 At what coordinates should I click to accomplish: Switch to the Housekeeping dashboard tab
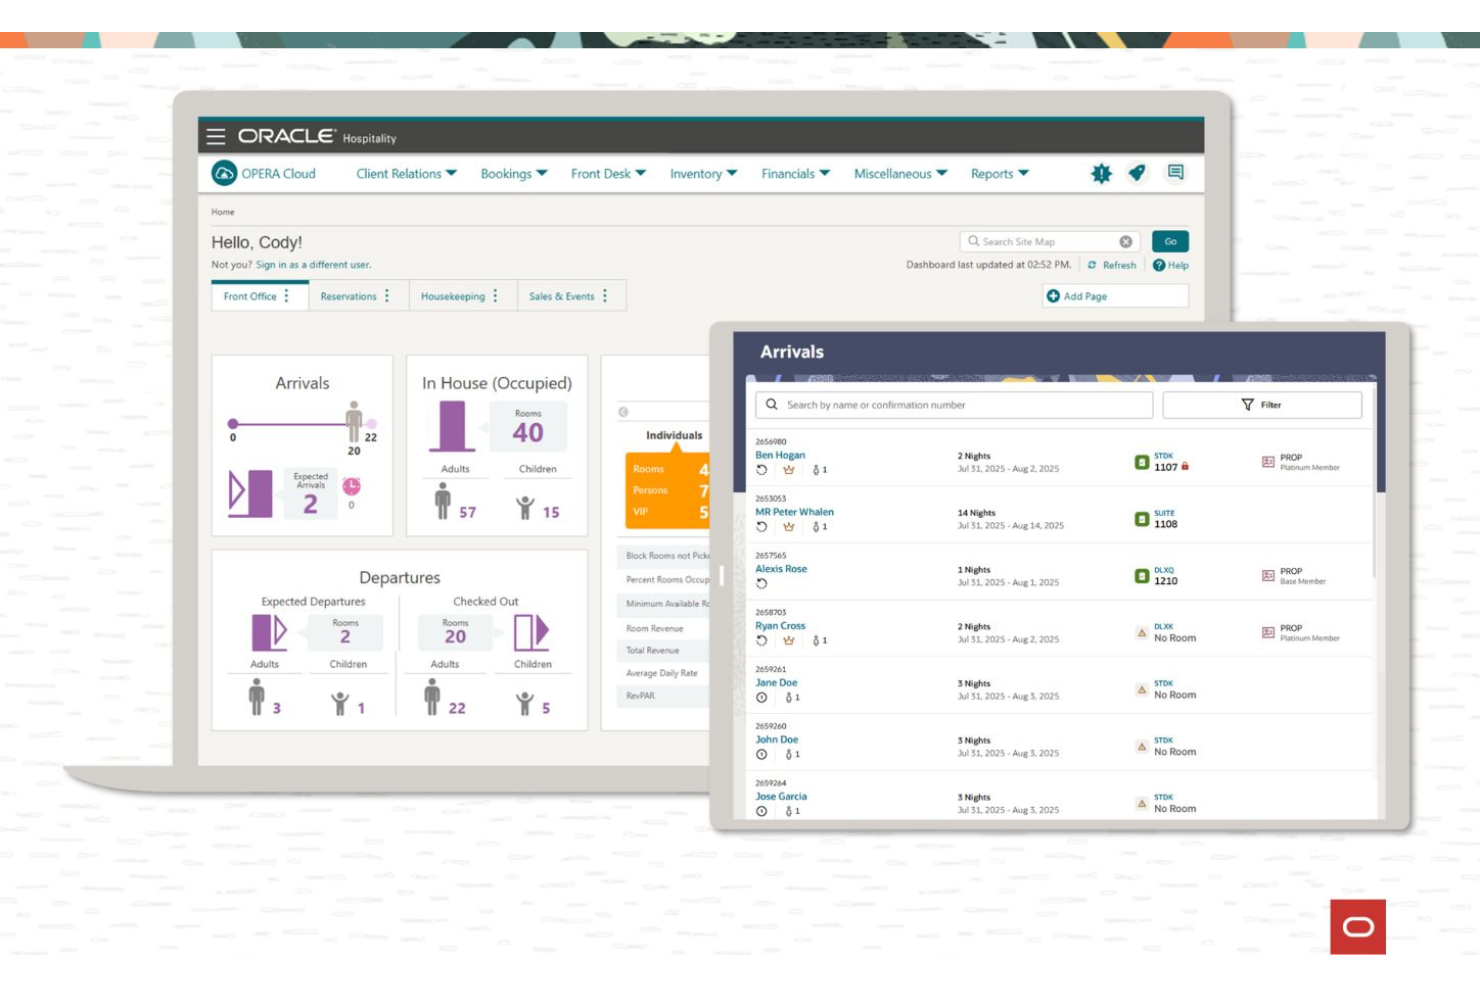452,296
